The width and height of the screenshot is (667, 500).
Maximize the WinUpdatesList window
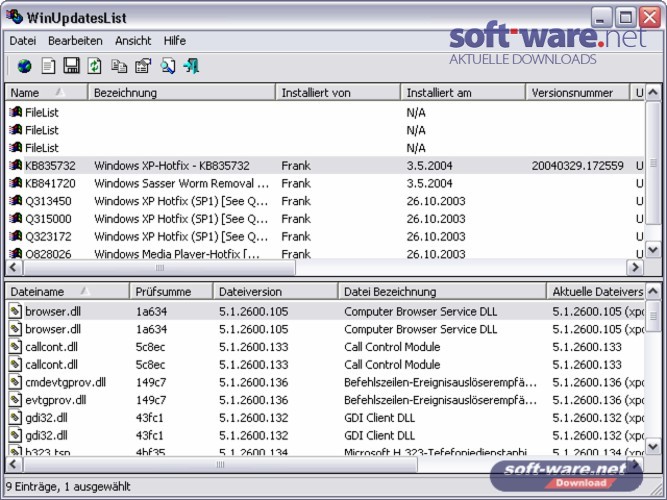pyautogui.click(x=626, y=18)
